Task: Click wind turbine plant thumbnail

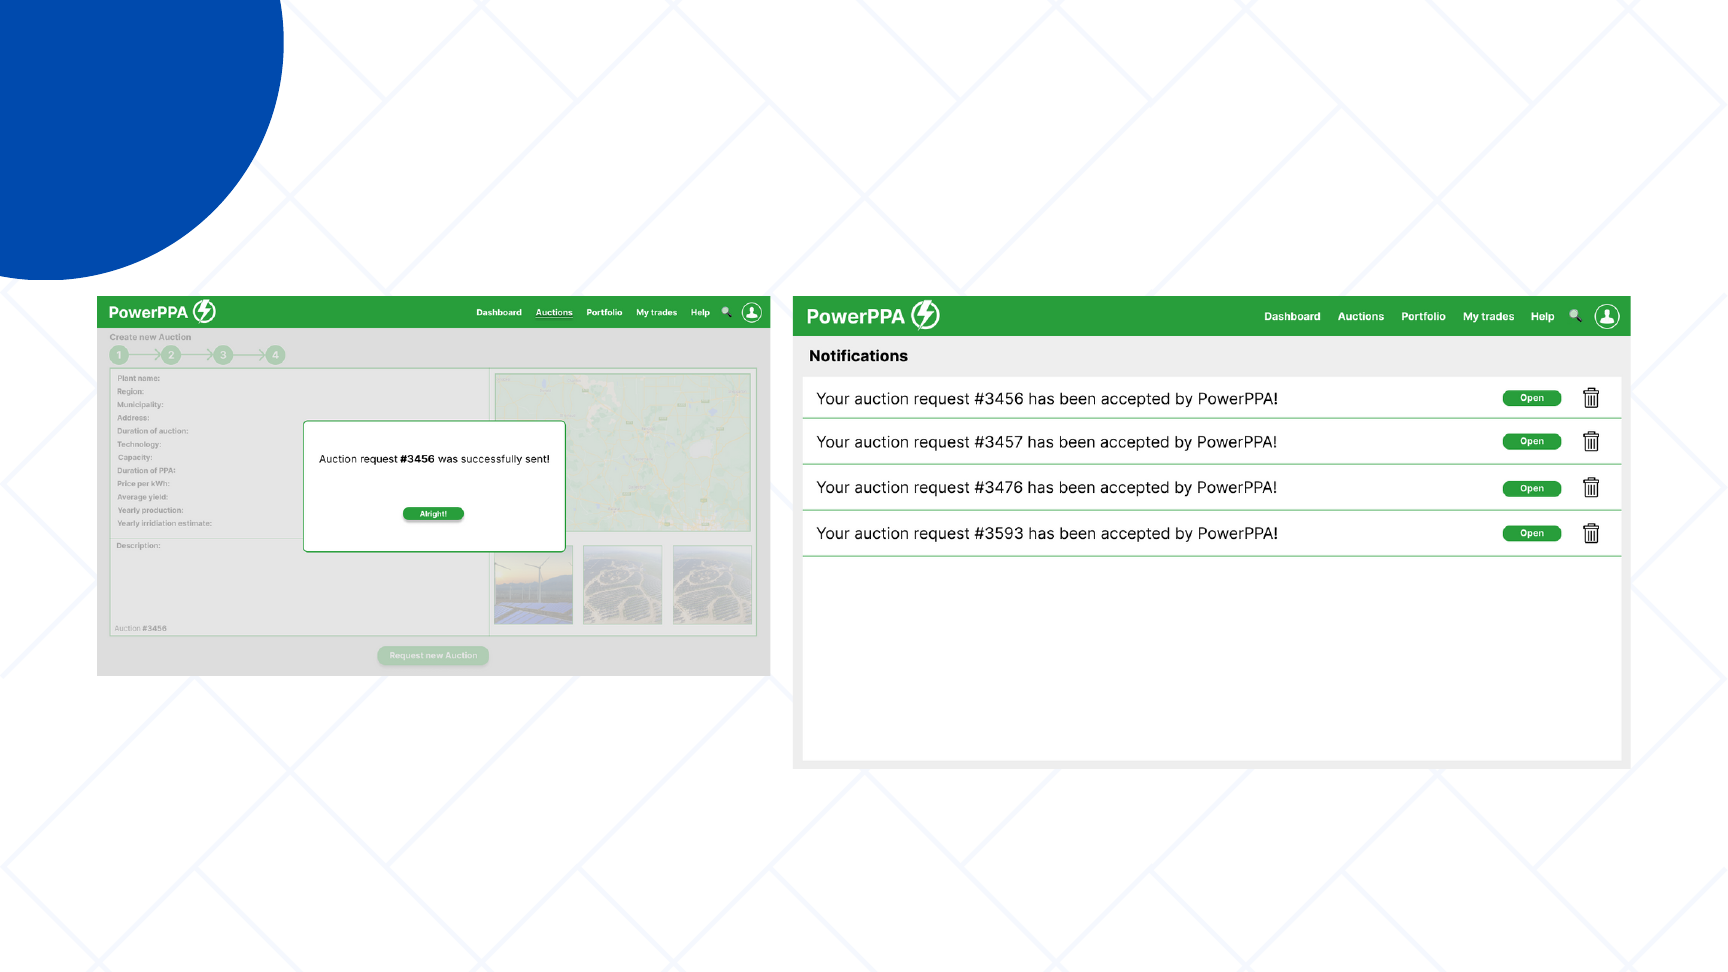Action: [534, 585]
